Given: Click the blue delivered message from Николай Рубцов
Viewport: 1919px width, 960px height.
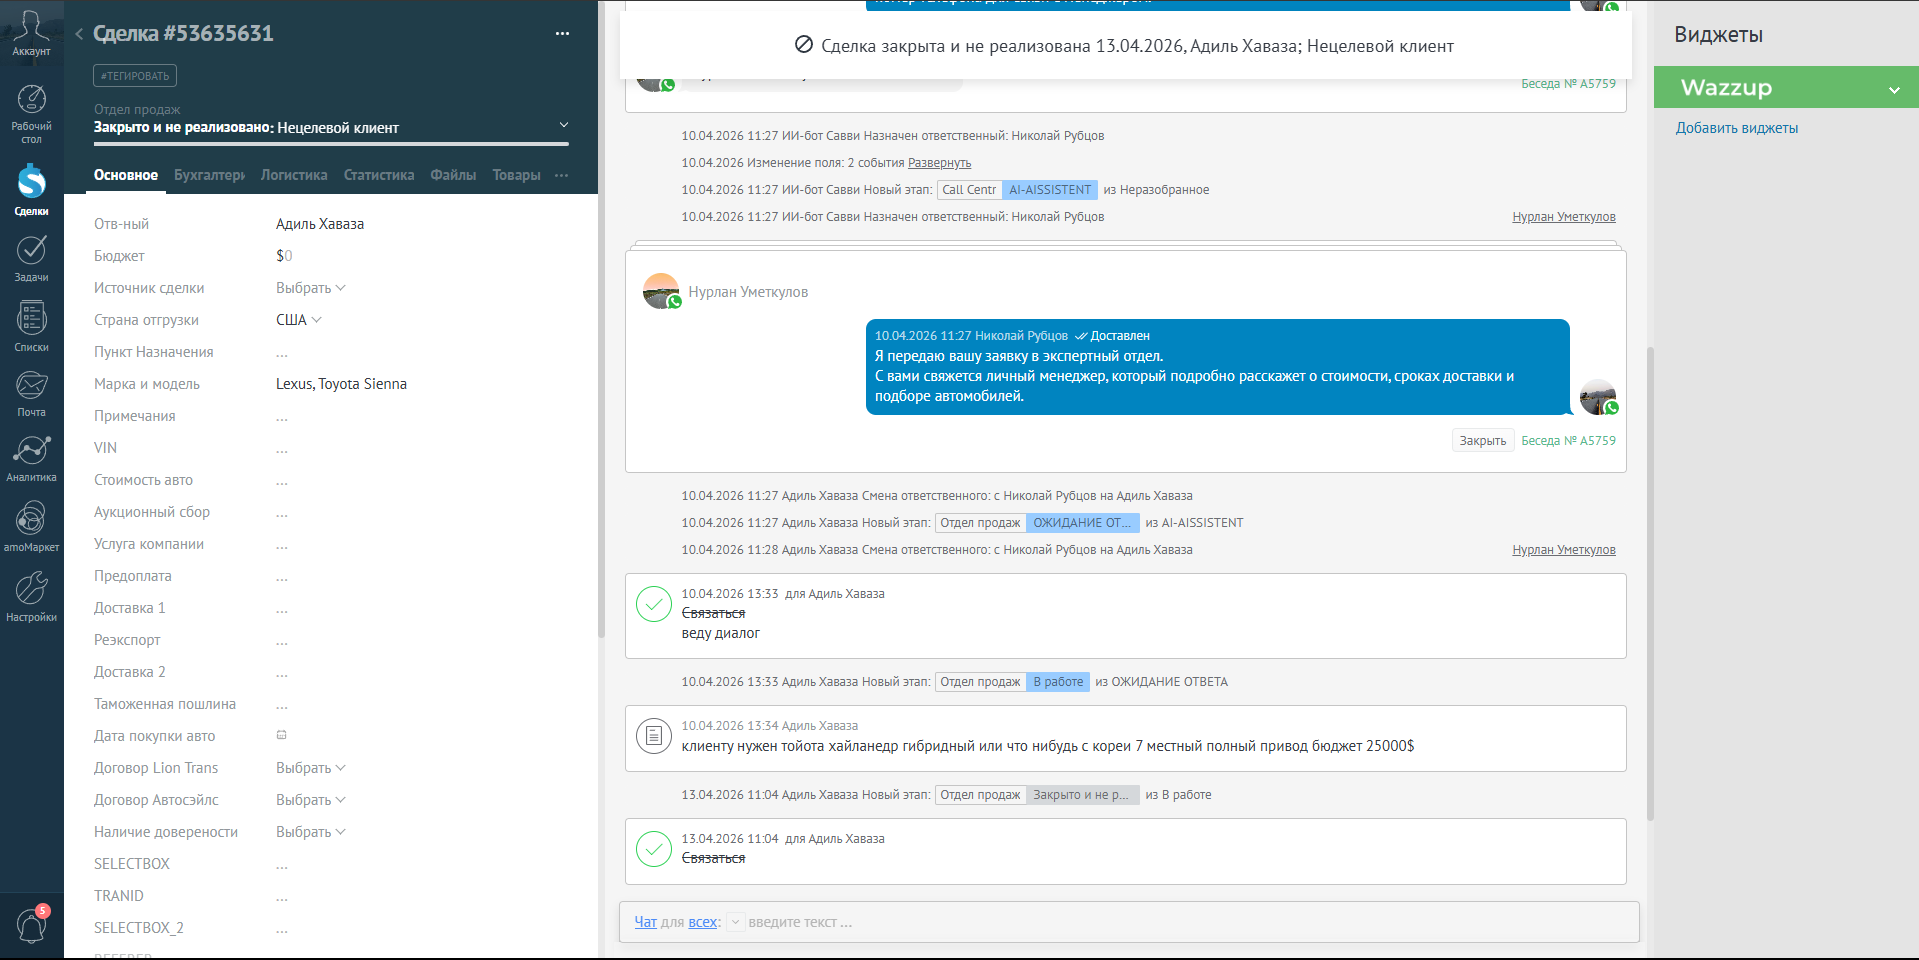Looking at the screenshot, I should pos(1217,367).
